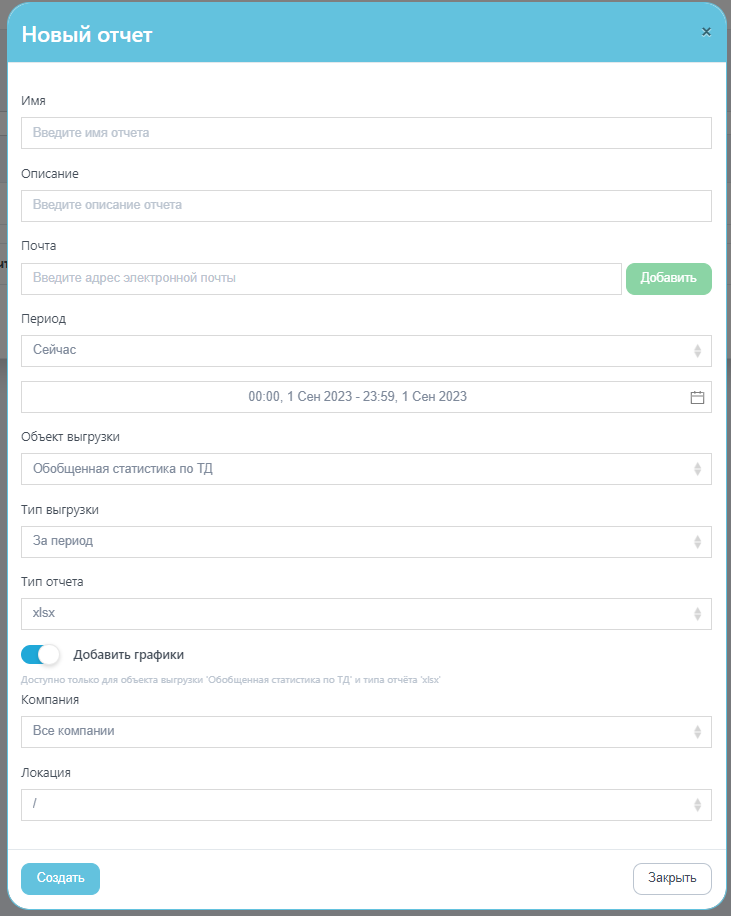Click the arrows icon in Объект выгрузки field
The width and height of the screenshot is (731, 916).
(x=697, y=469)
